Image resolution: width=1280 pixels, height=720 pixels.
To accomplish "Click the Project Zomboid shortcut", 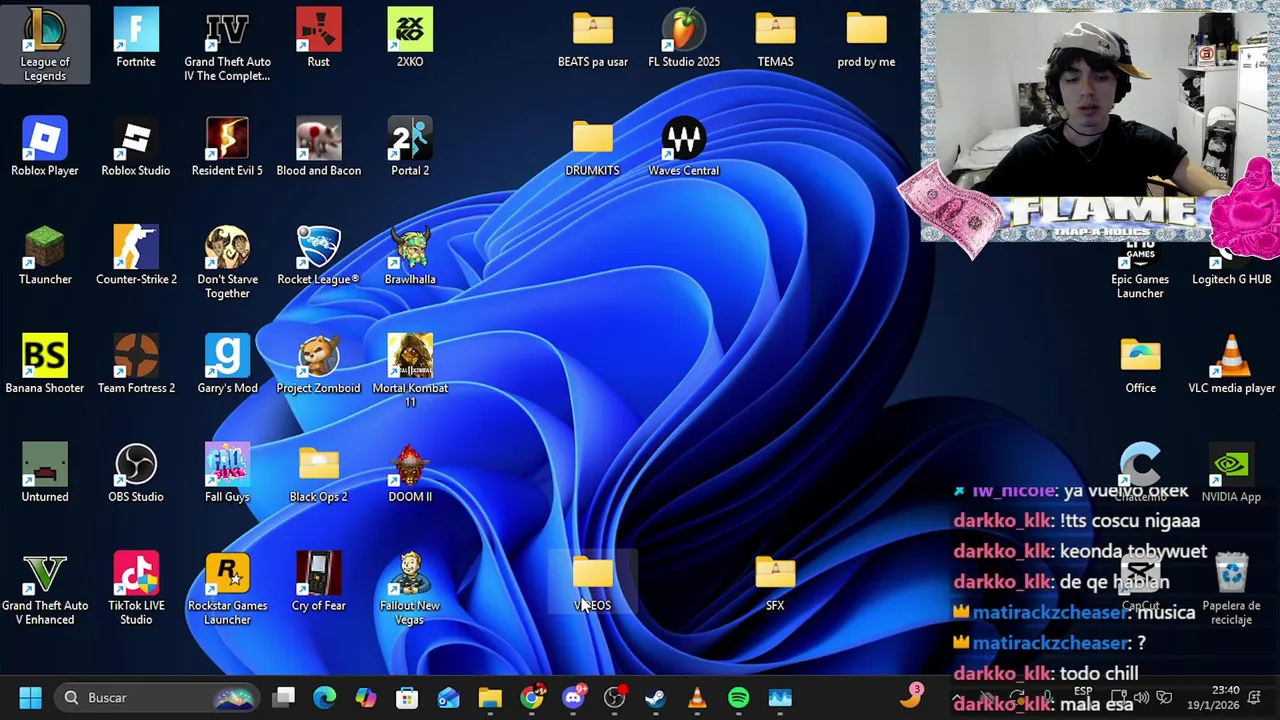I will click(x=318, y=364).
